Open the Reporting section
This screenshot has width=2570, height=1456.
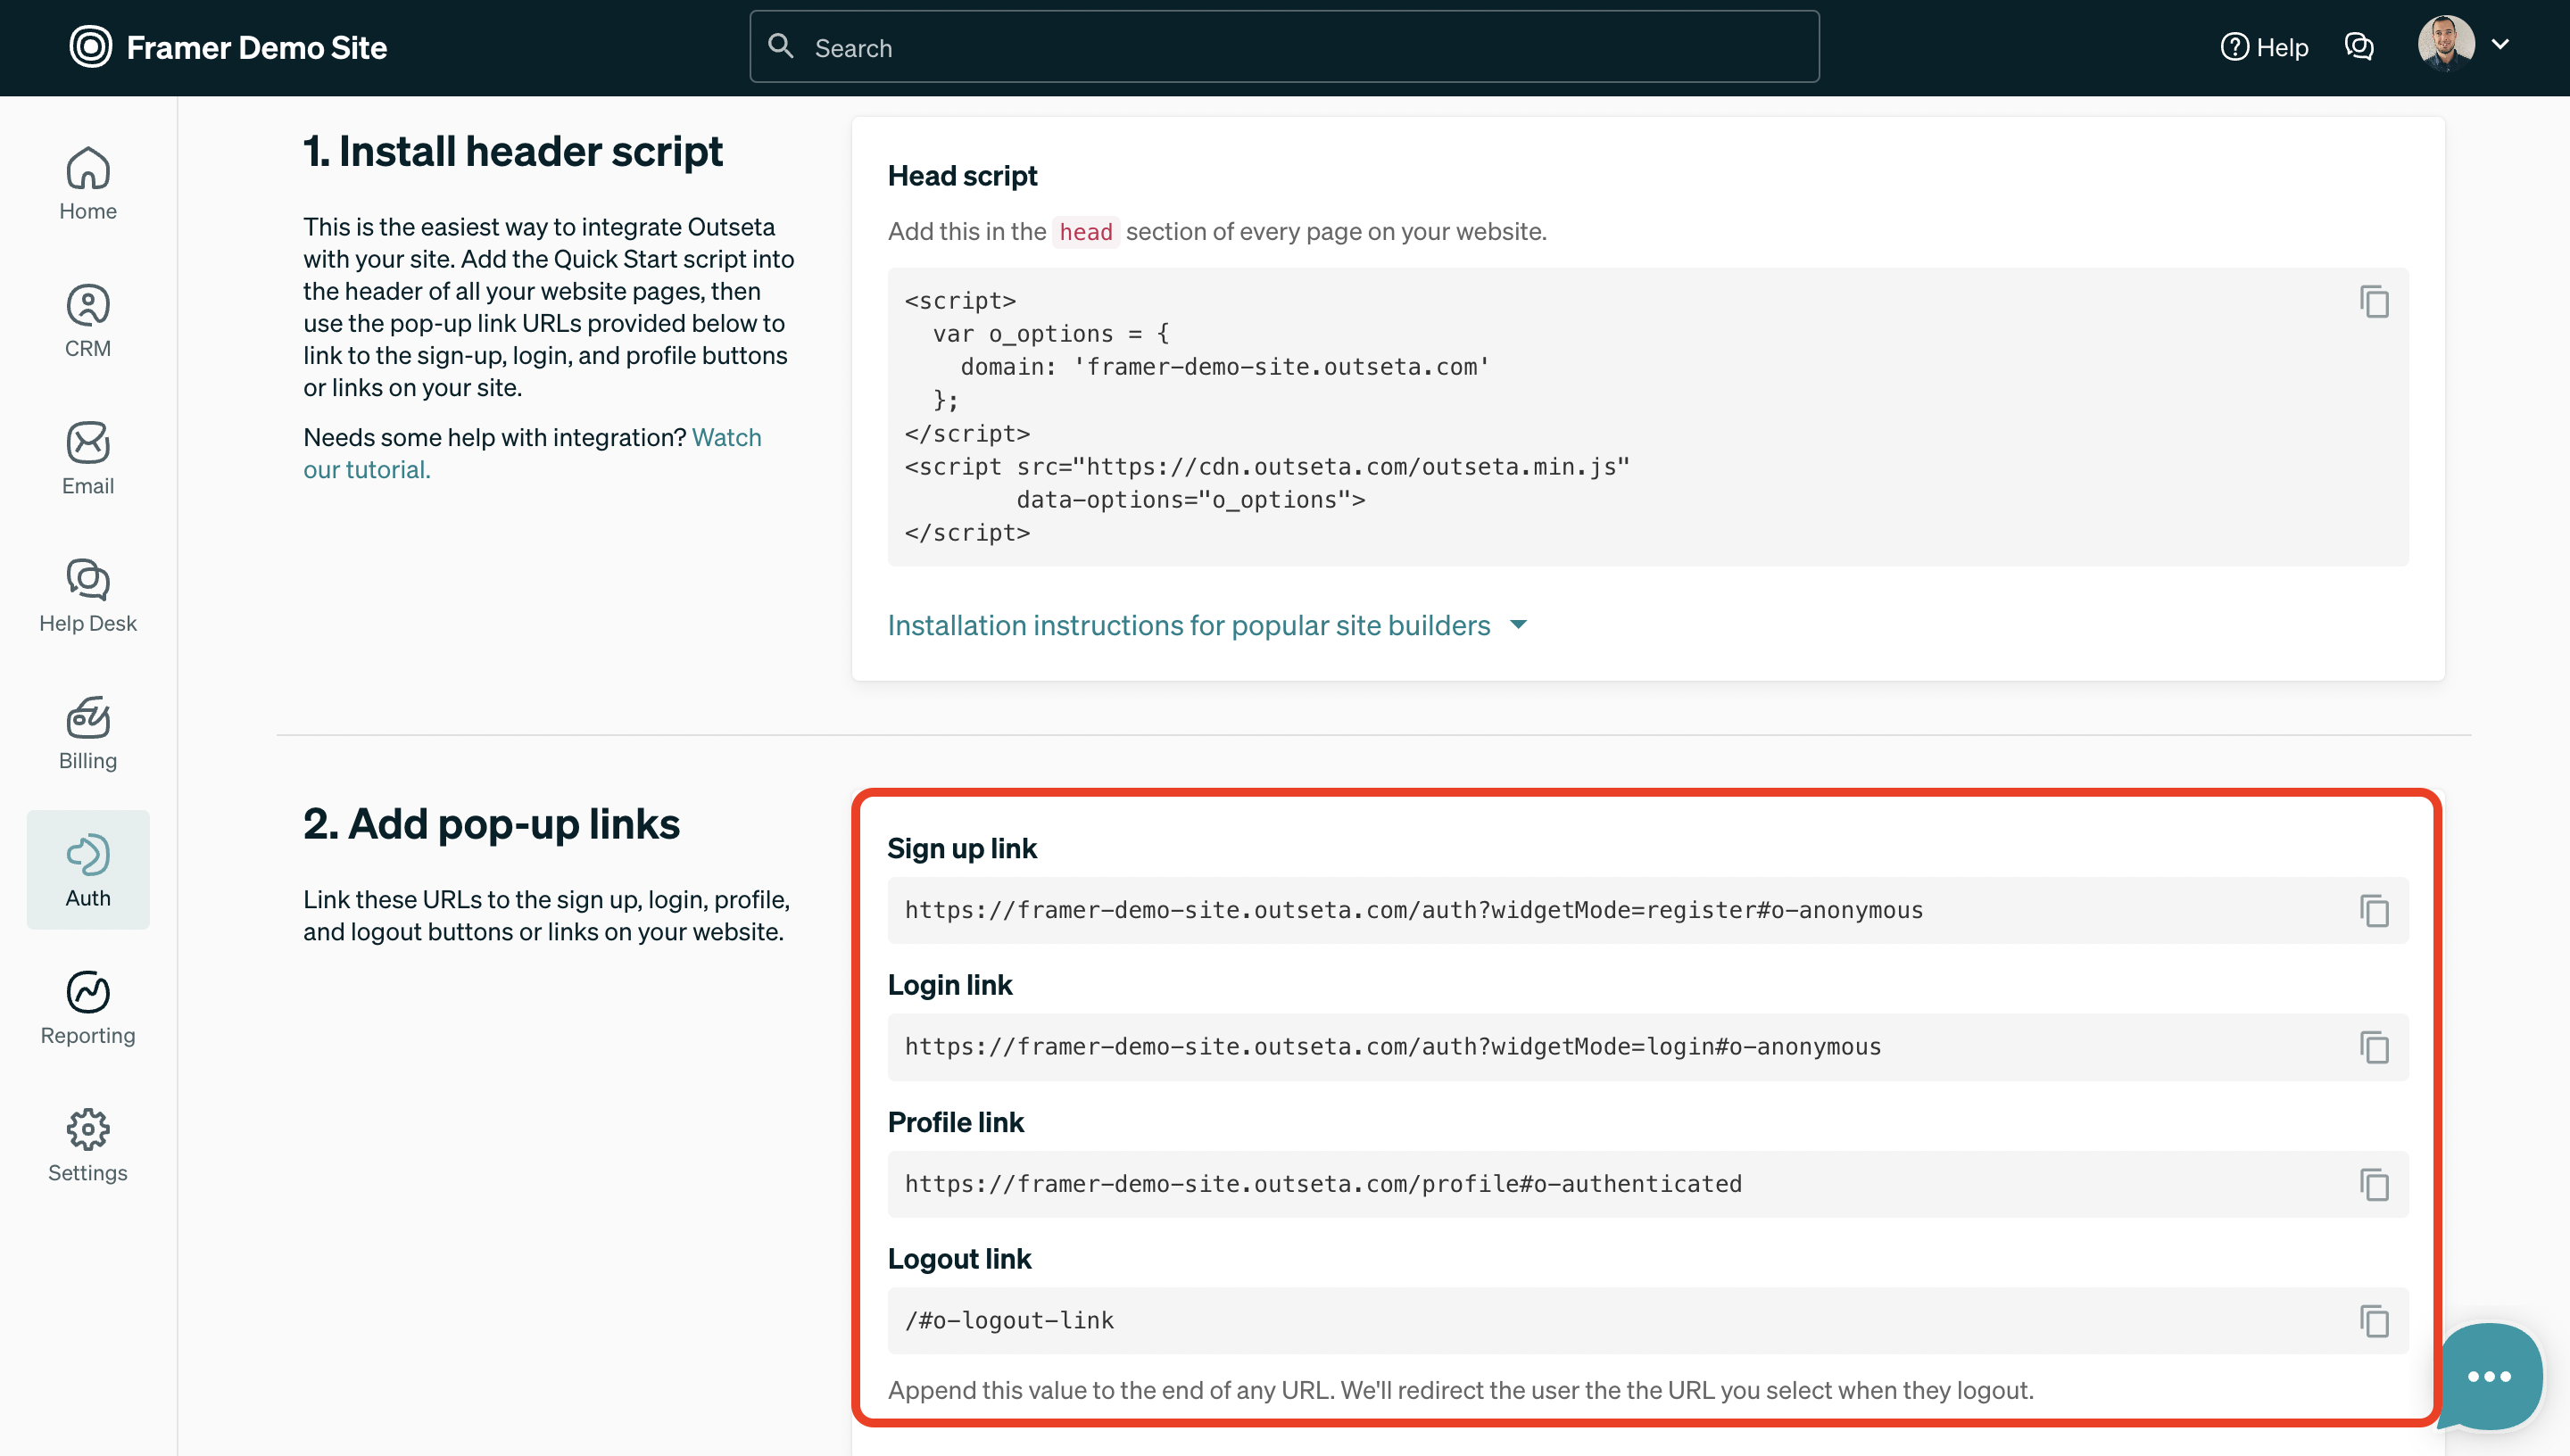[x=88, y=1009]
